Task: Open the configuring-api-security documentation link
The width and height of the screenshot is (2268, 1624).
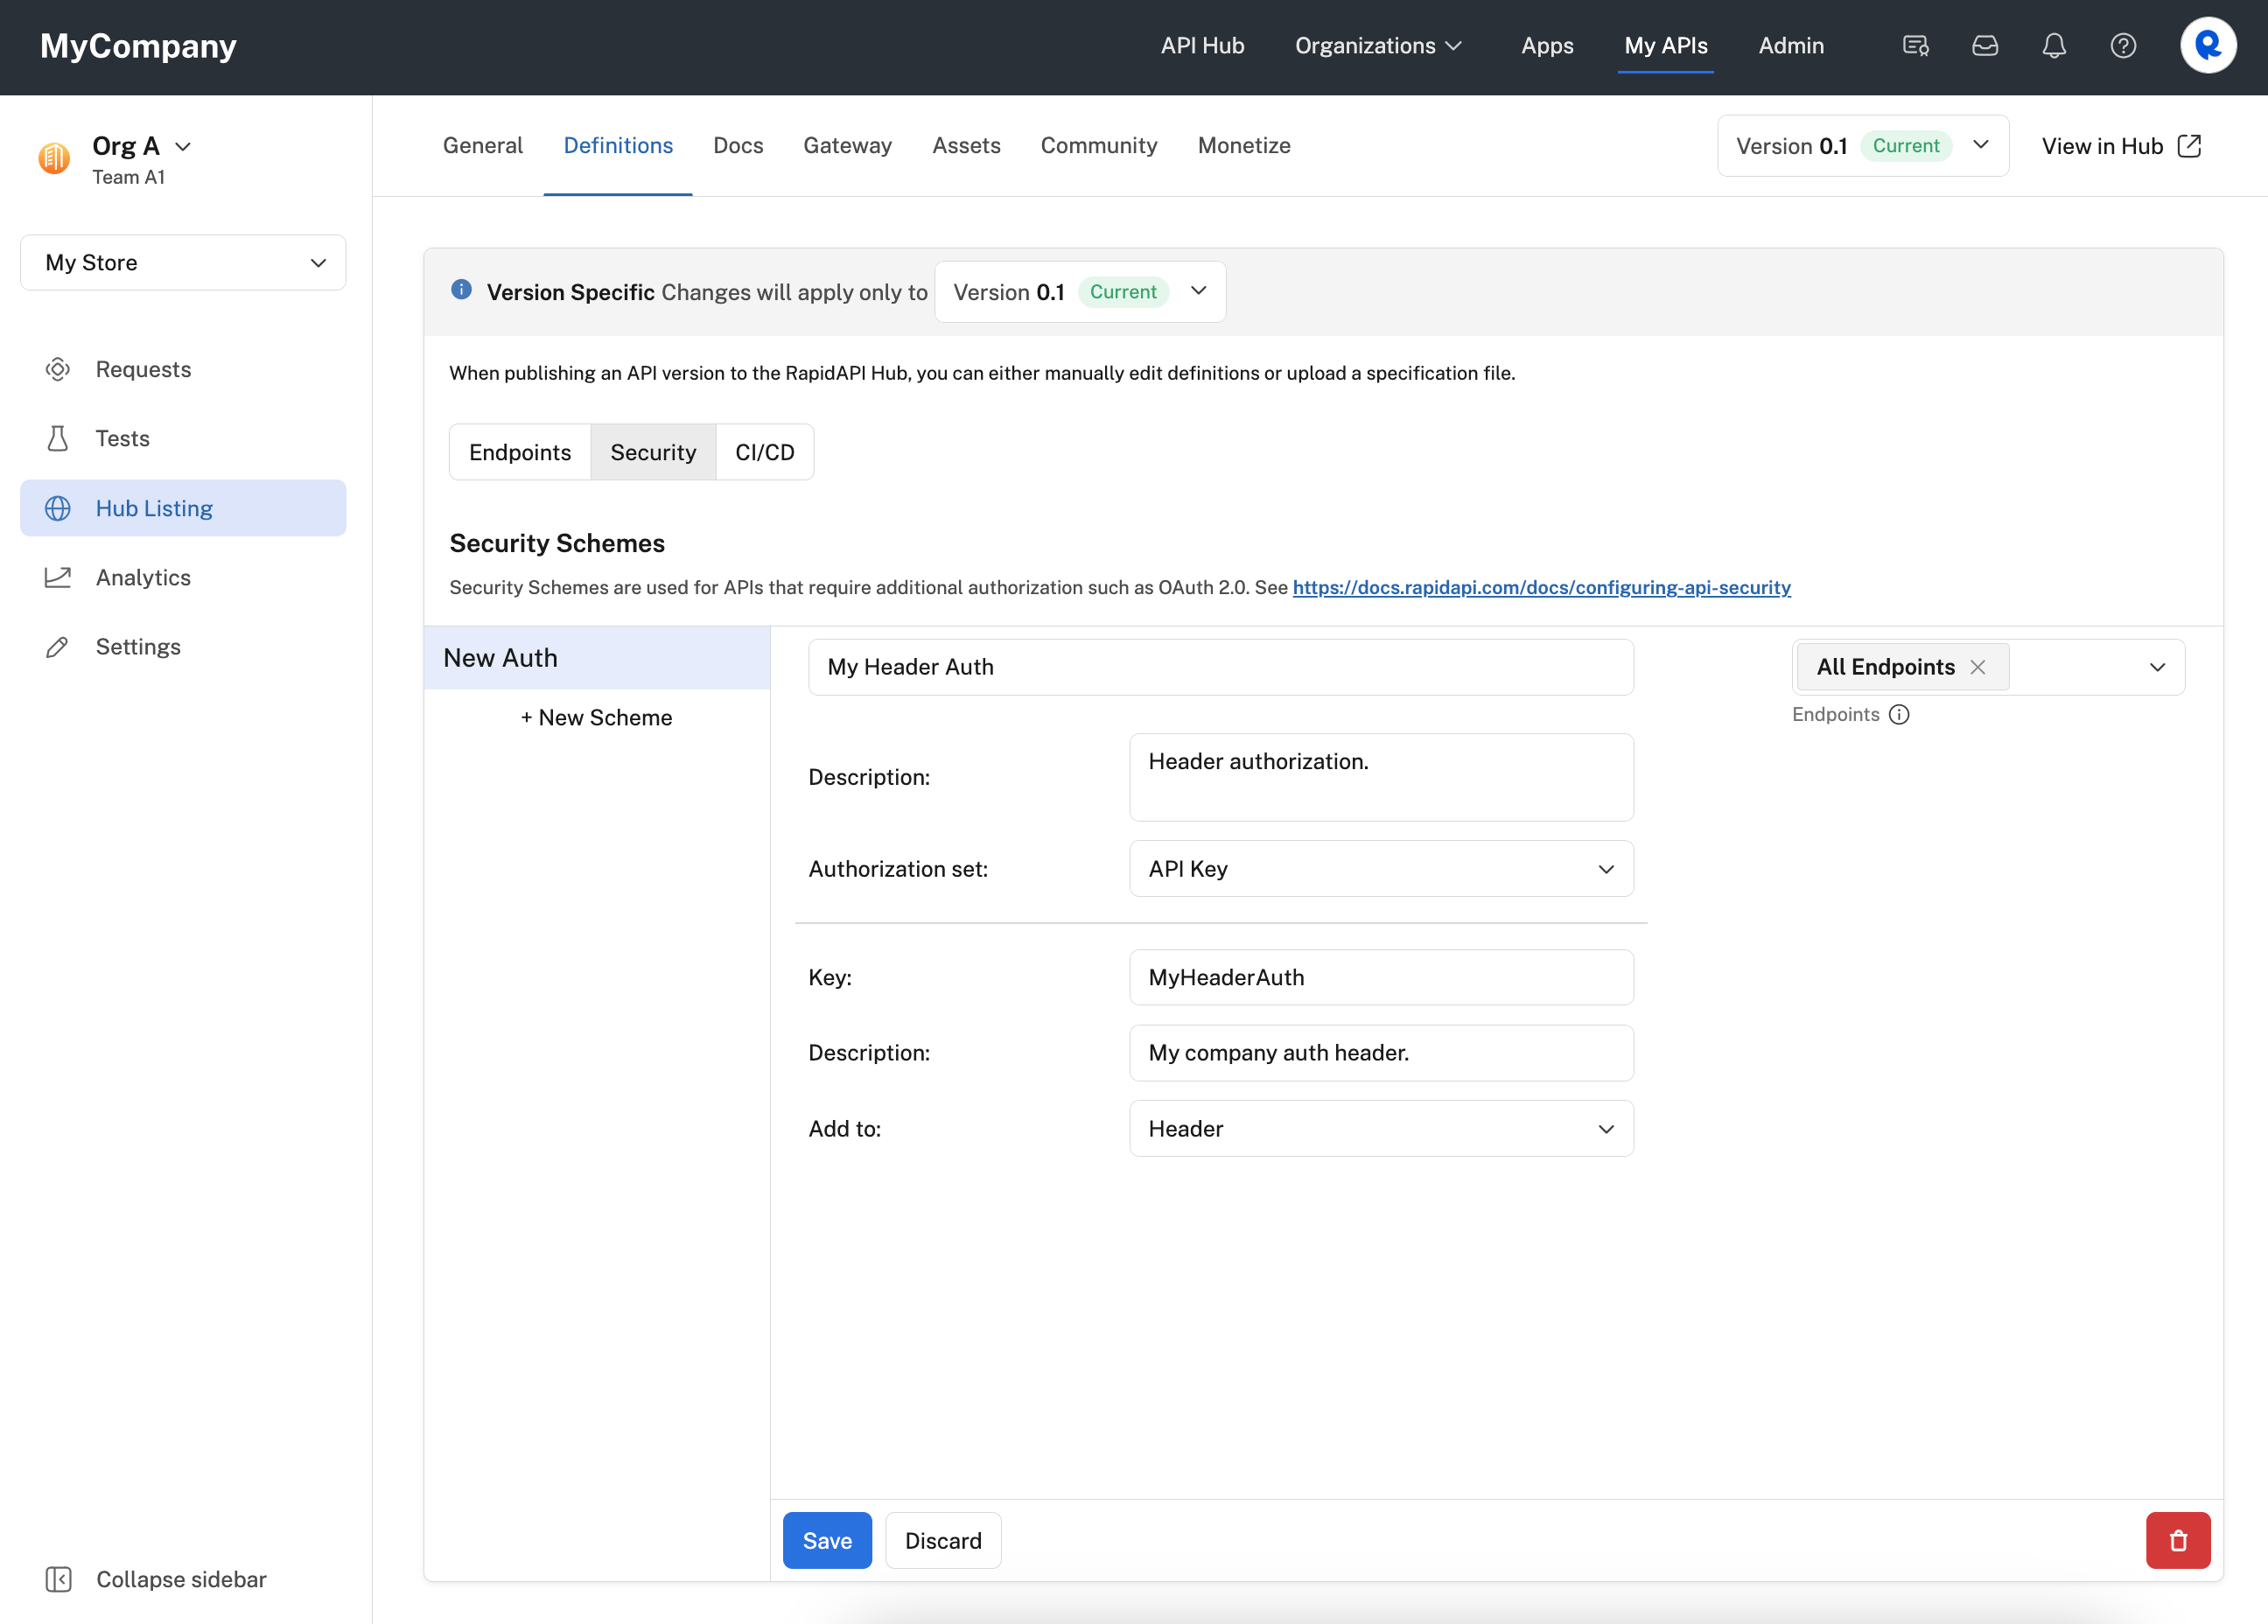Action: point(1541,588)
